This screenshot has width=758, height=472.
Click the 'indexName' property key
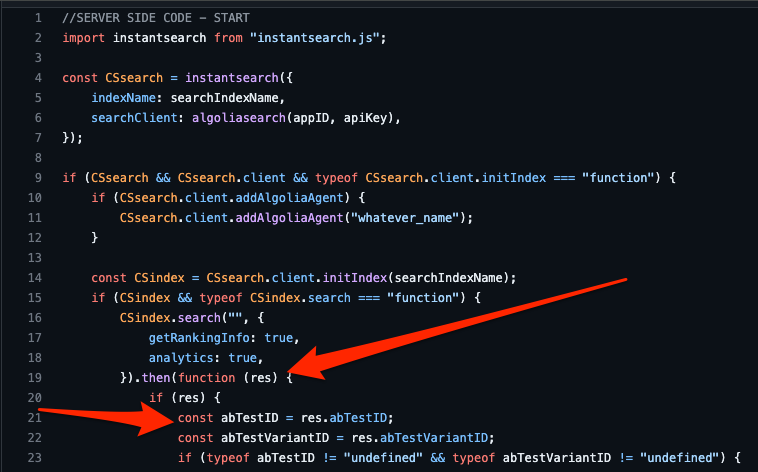123,98
